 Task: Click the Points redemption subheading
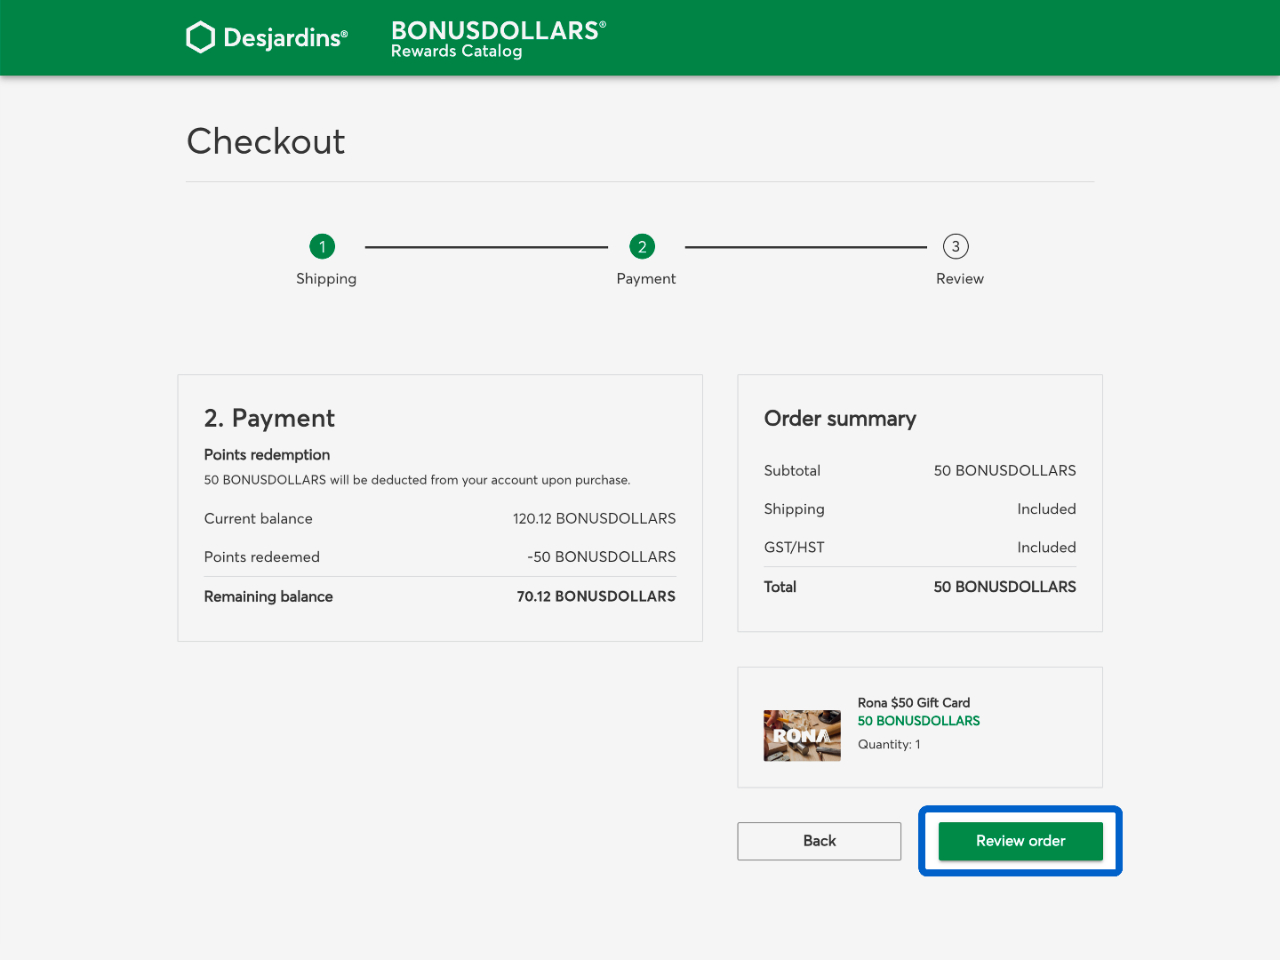[x=267, y=455]
